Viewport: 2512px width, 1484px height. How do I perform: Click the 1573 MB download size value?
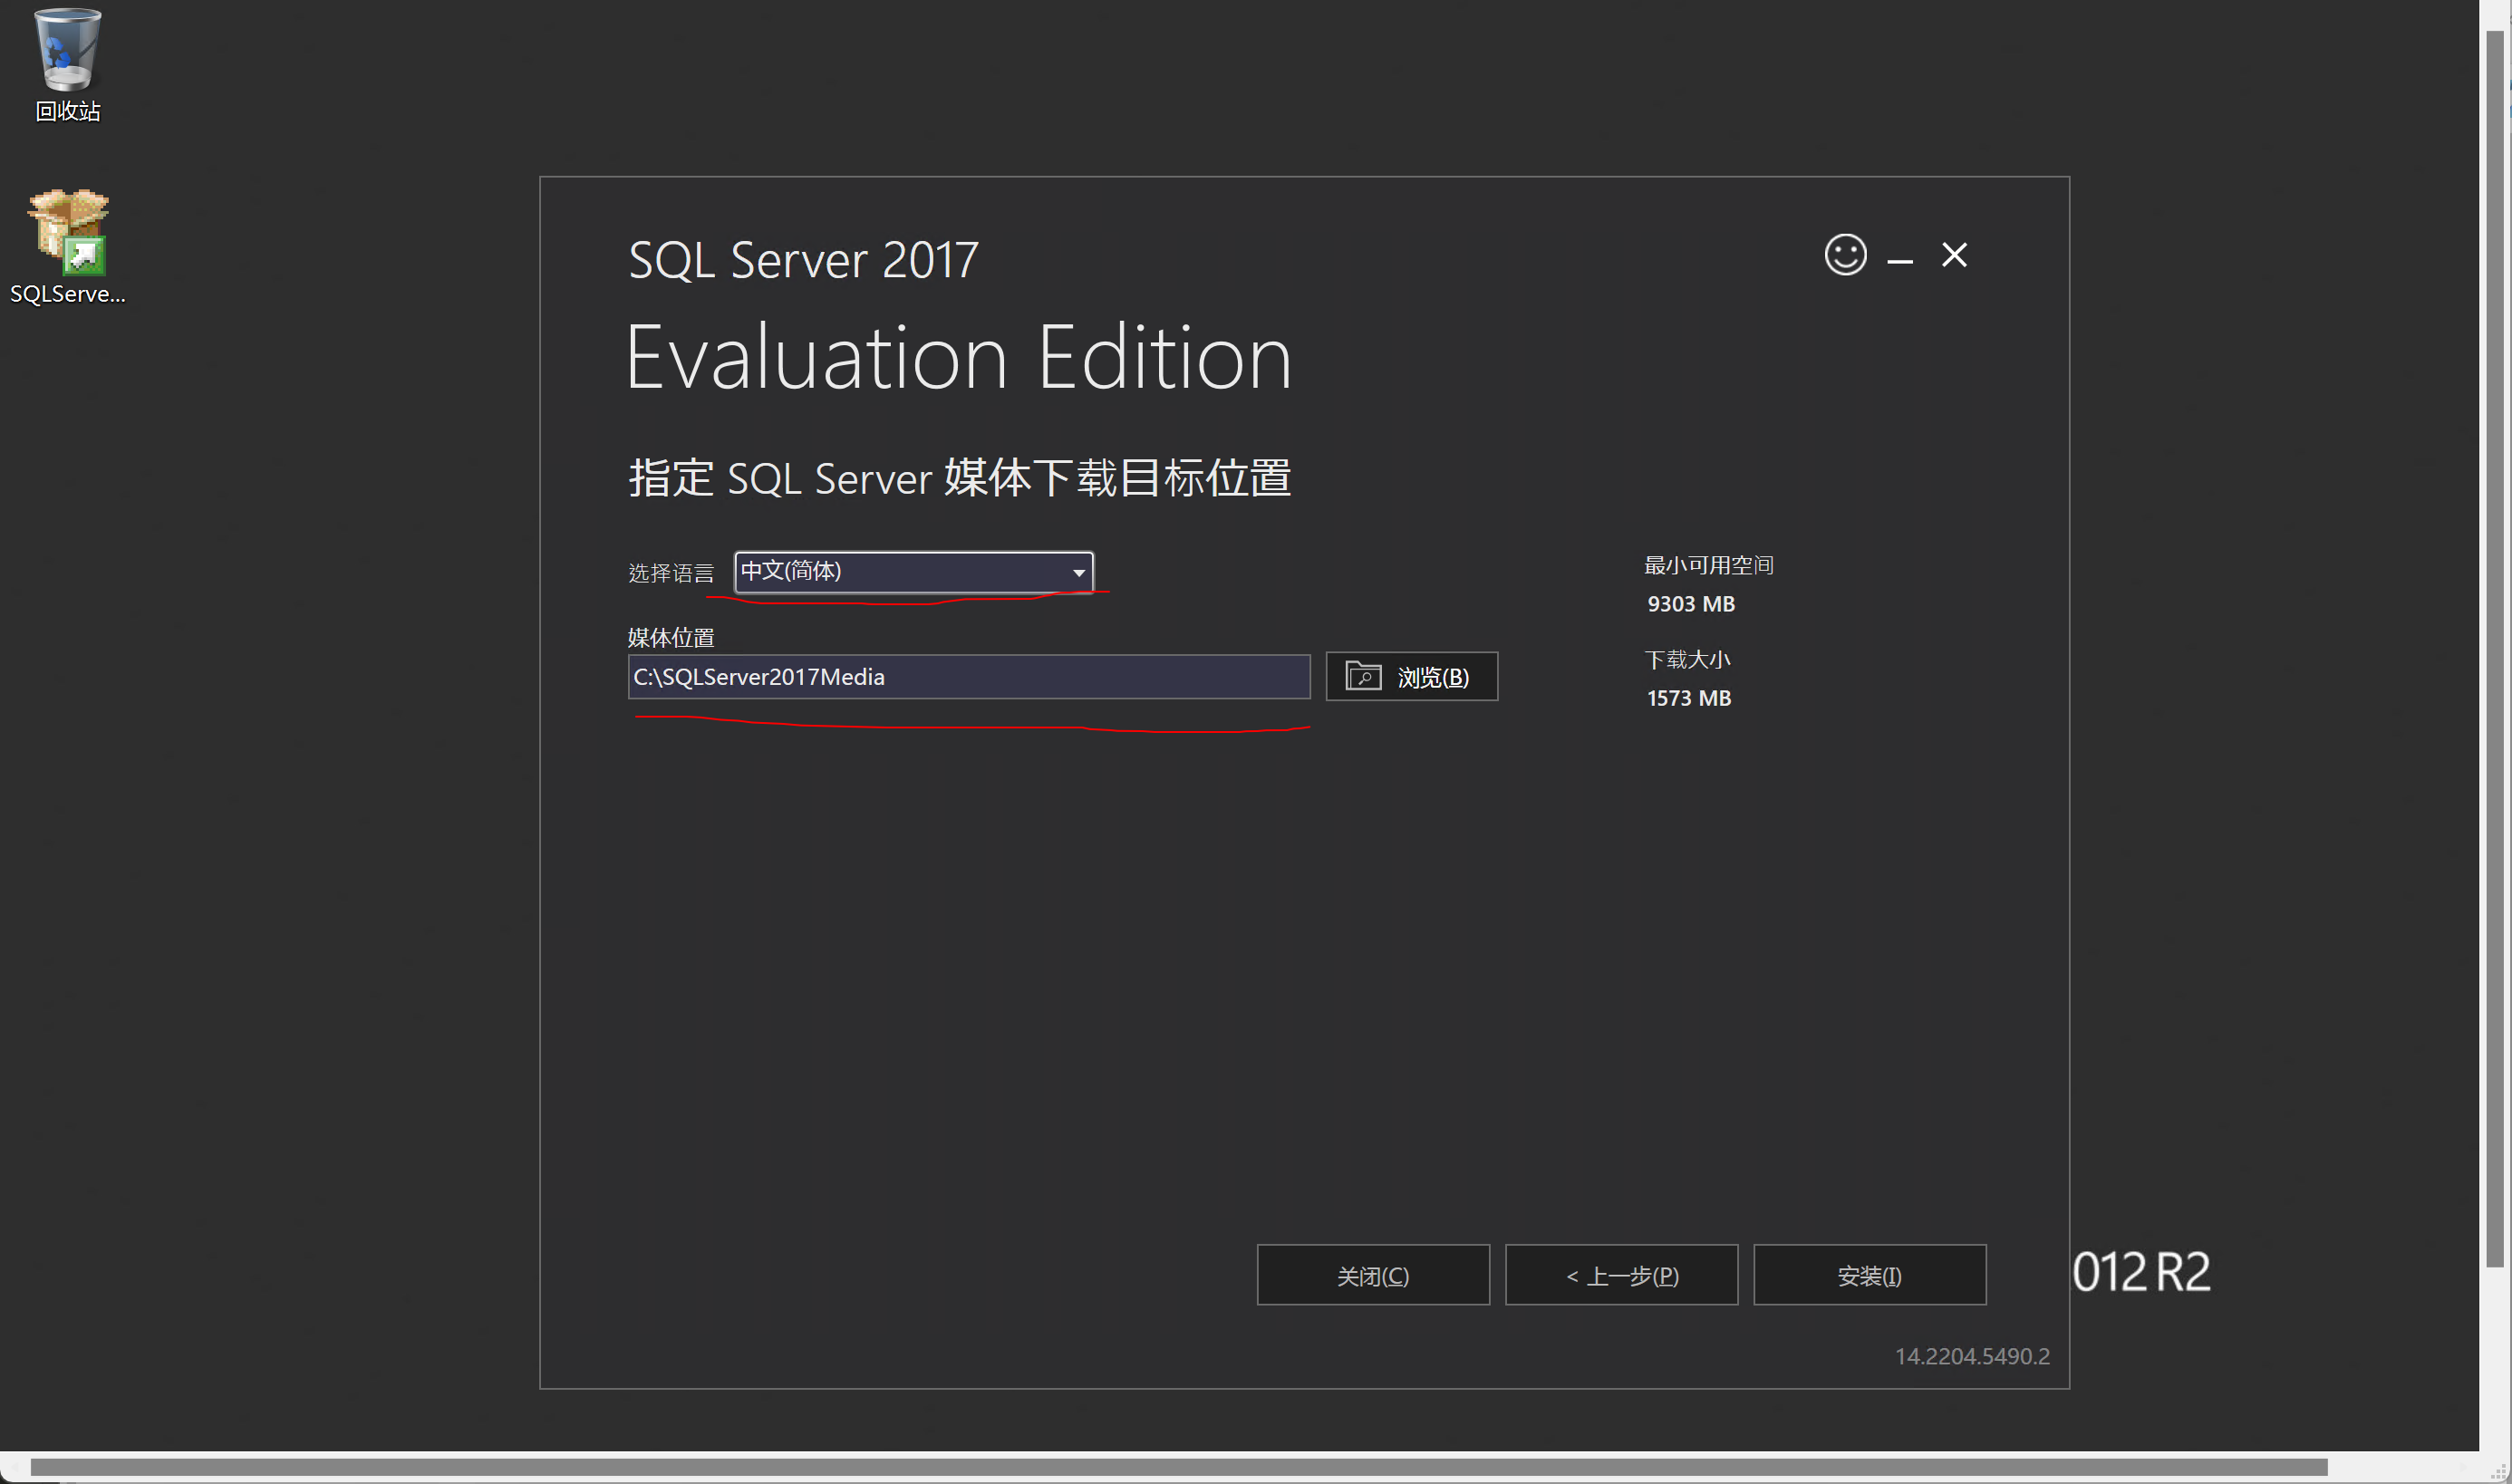1688,698
